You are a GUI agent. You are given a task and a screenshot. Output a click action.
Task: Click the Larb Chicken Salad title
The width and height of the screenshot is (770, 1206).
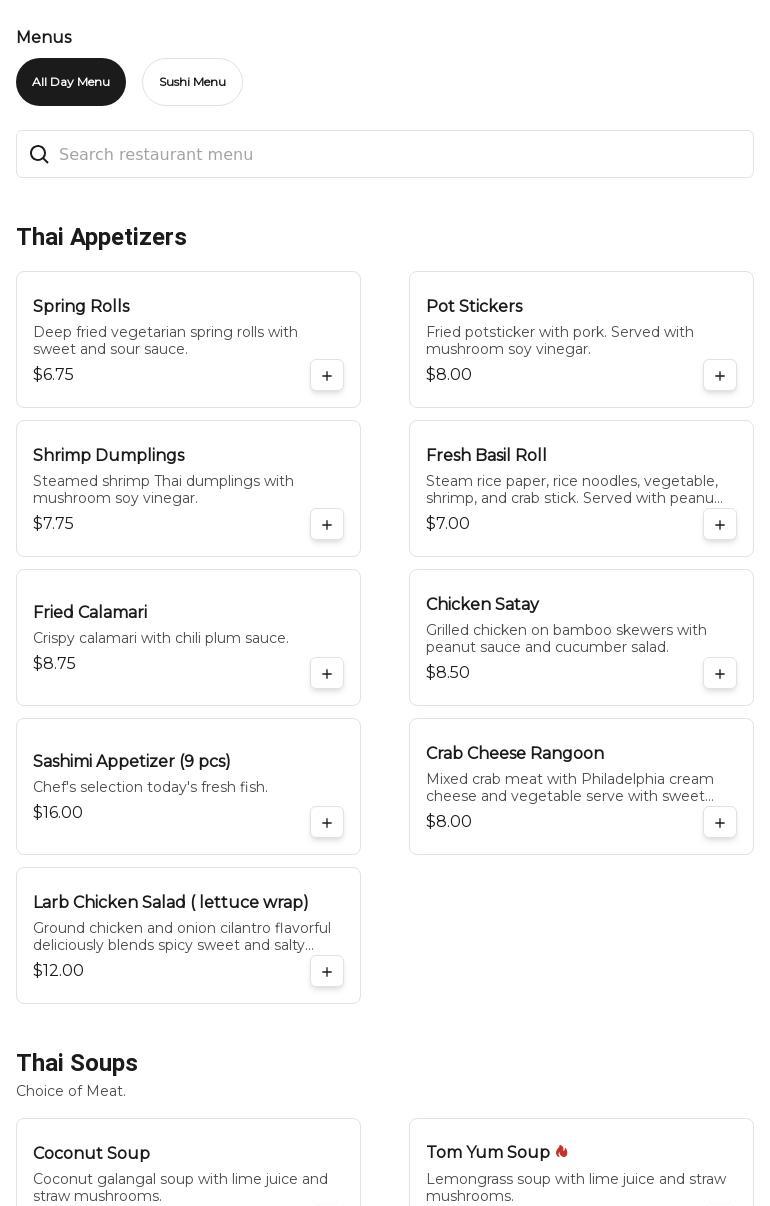point(171,902)
